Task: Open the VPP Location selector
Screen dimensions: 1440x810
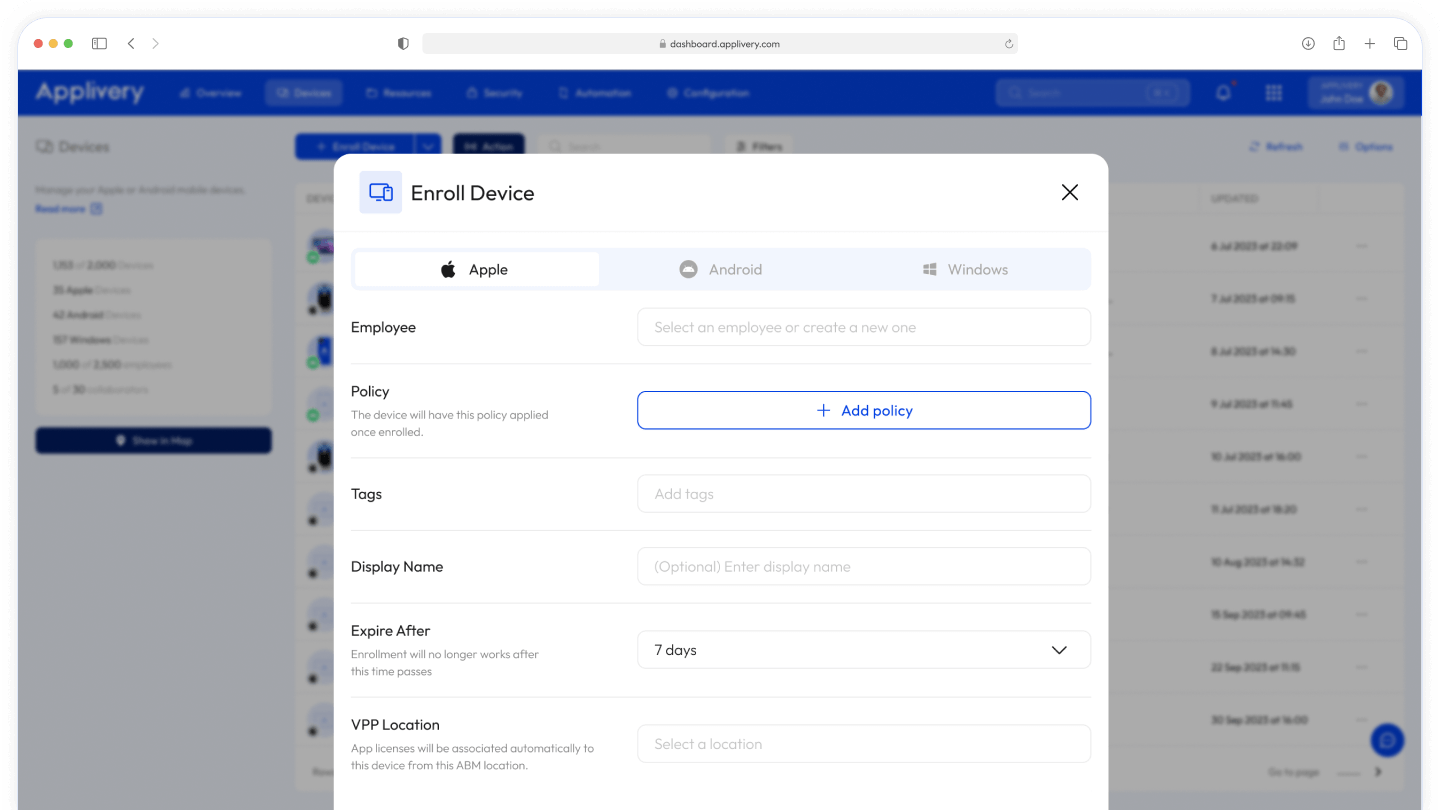Action: [864, 744]
